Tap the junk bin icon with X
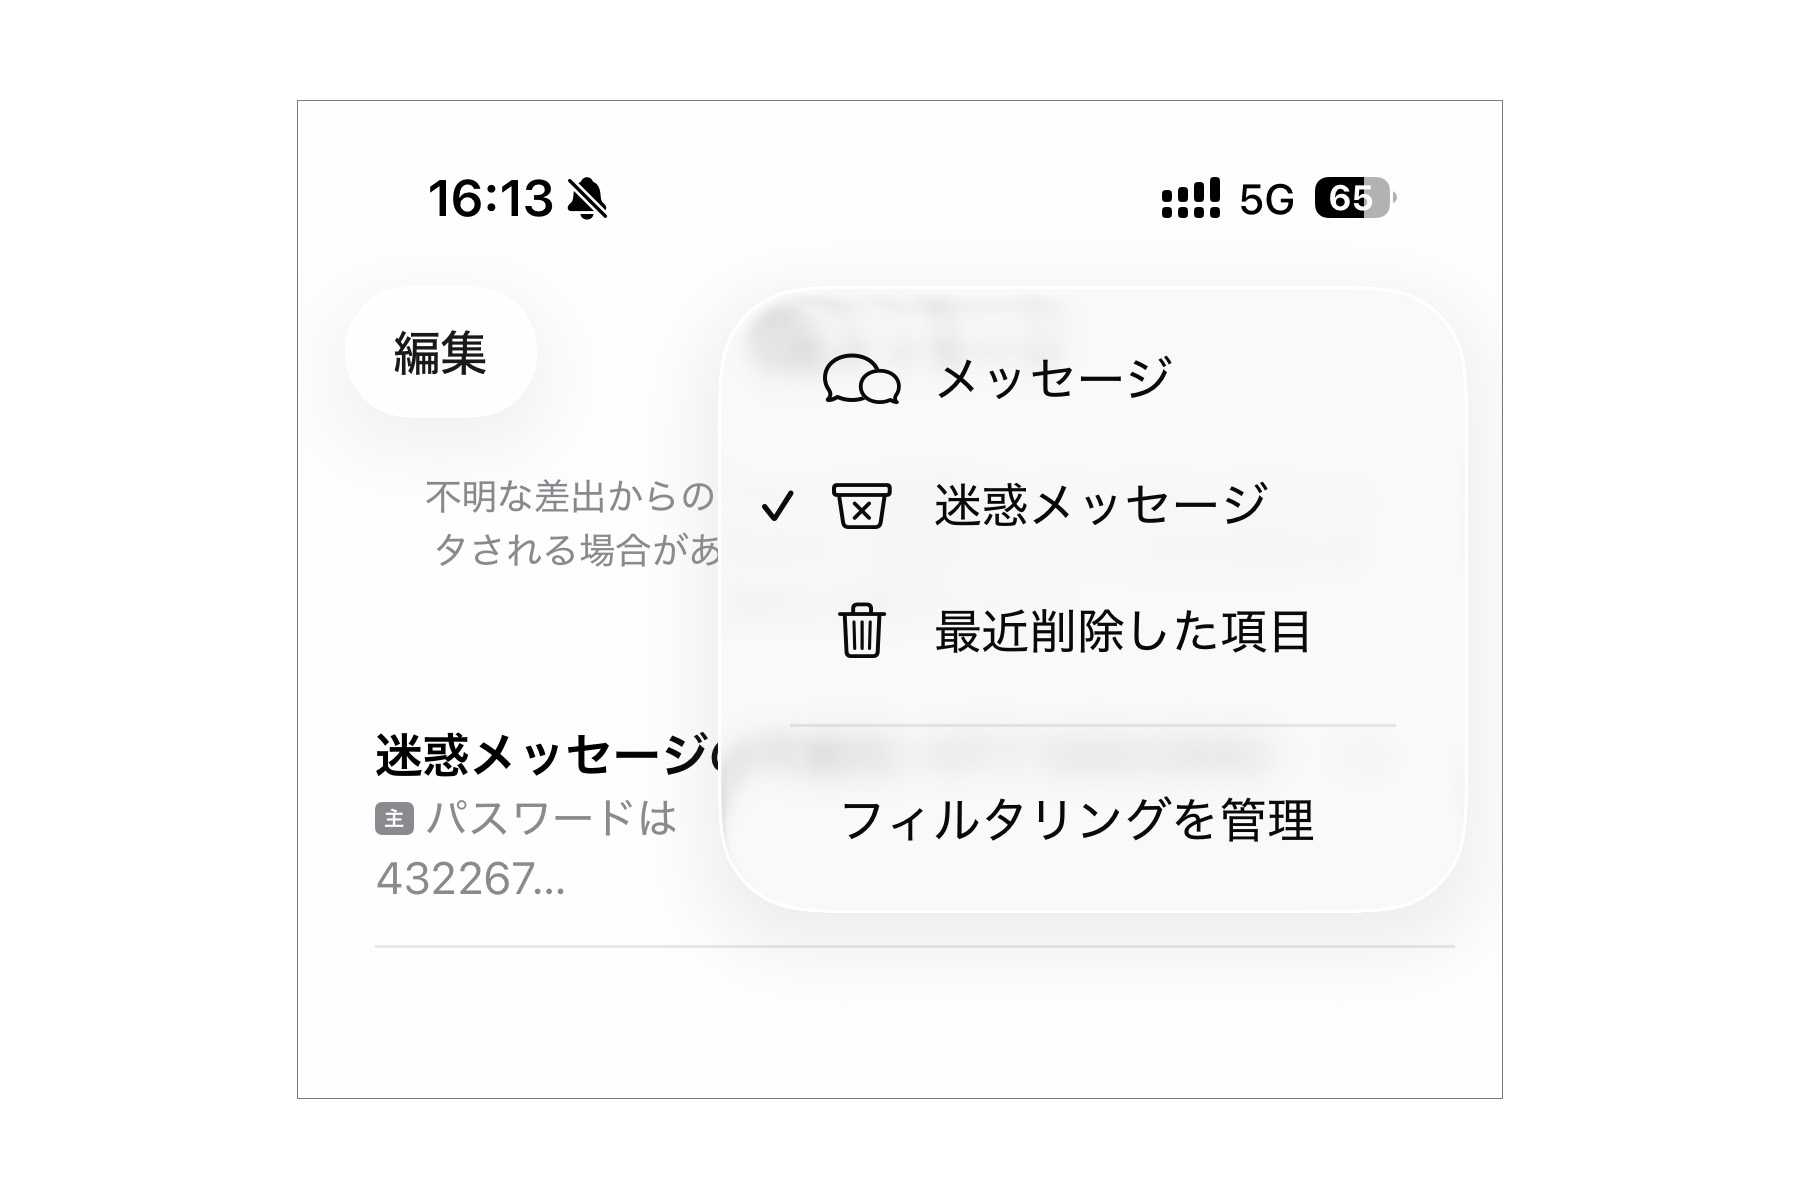 click(861, 506)
